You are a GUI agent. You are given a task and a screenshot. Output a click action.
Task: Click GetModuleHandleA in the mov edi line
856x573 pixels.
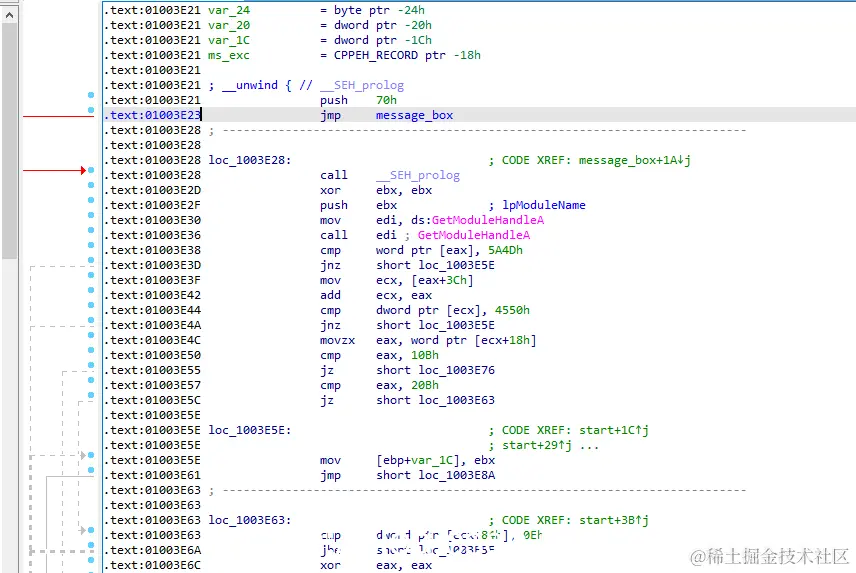click(x=488, y=220)
